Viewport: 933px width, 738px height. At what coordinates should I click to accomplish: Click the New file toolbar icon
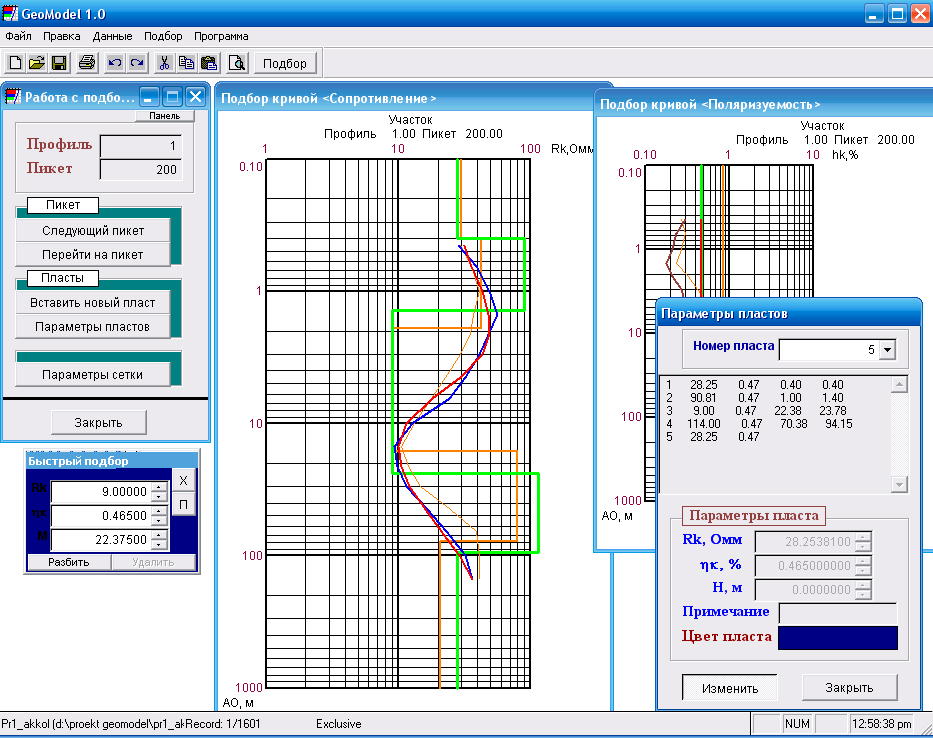(x=15, y=63)
